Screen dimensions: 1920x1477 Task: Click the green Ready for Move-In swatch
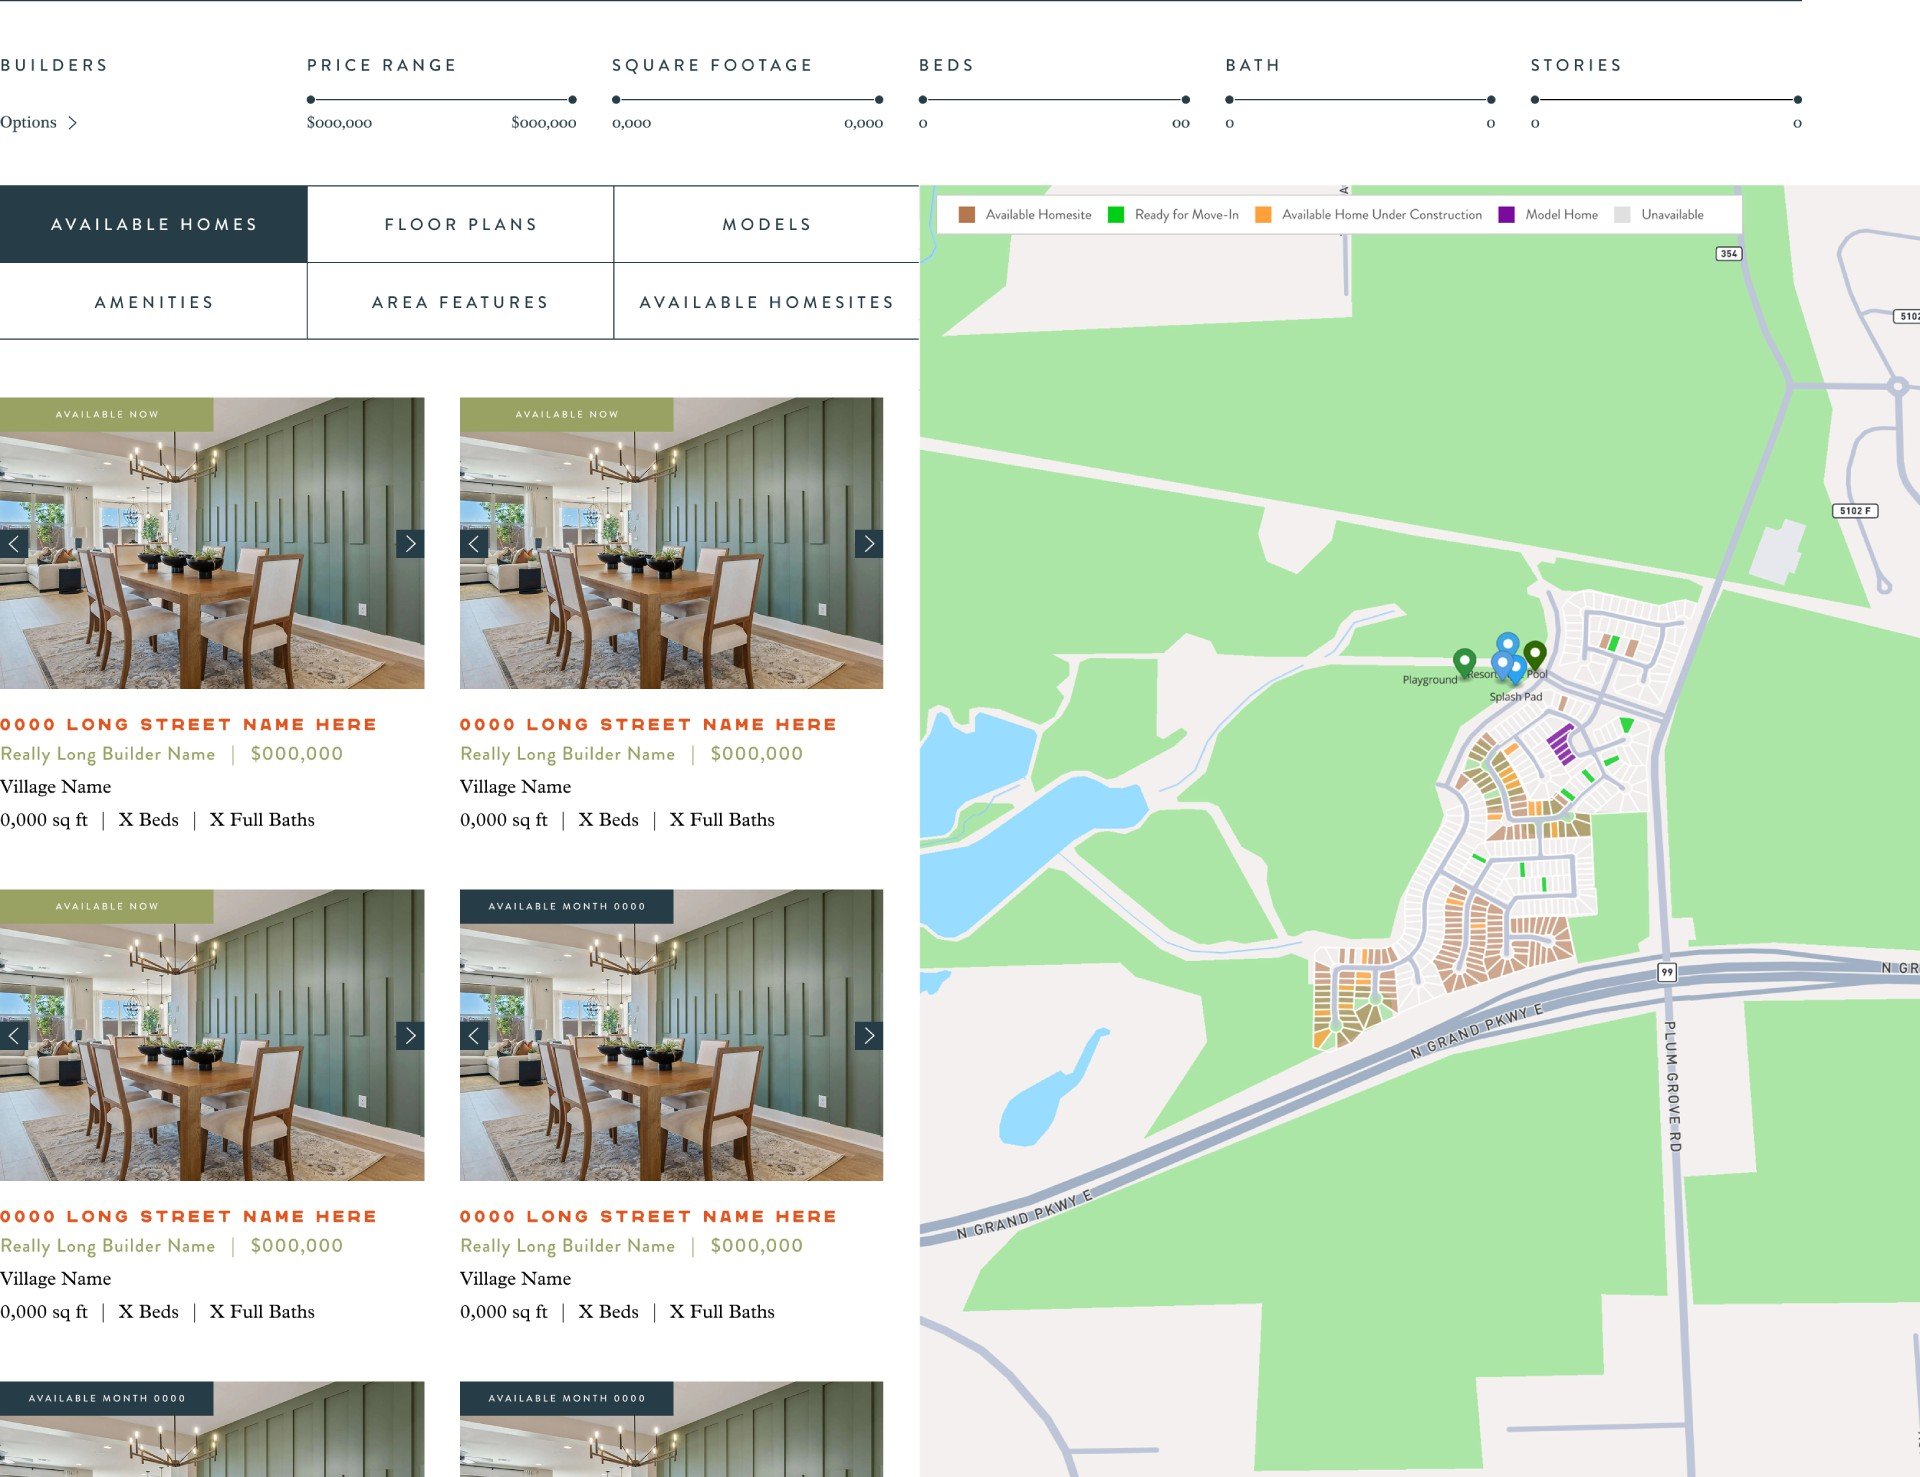click(1116, 215)
